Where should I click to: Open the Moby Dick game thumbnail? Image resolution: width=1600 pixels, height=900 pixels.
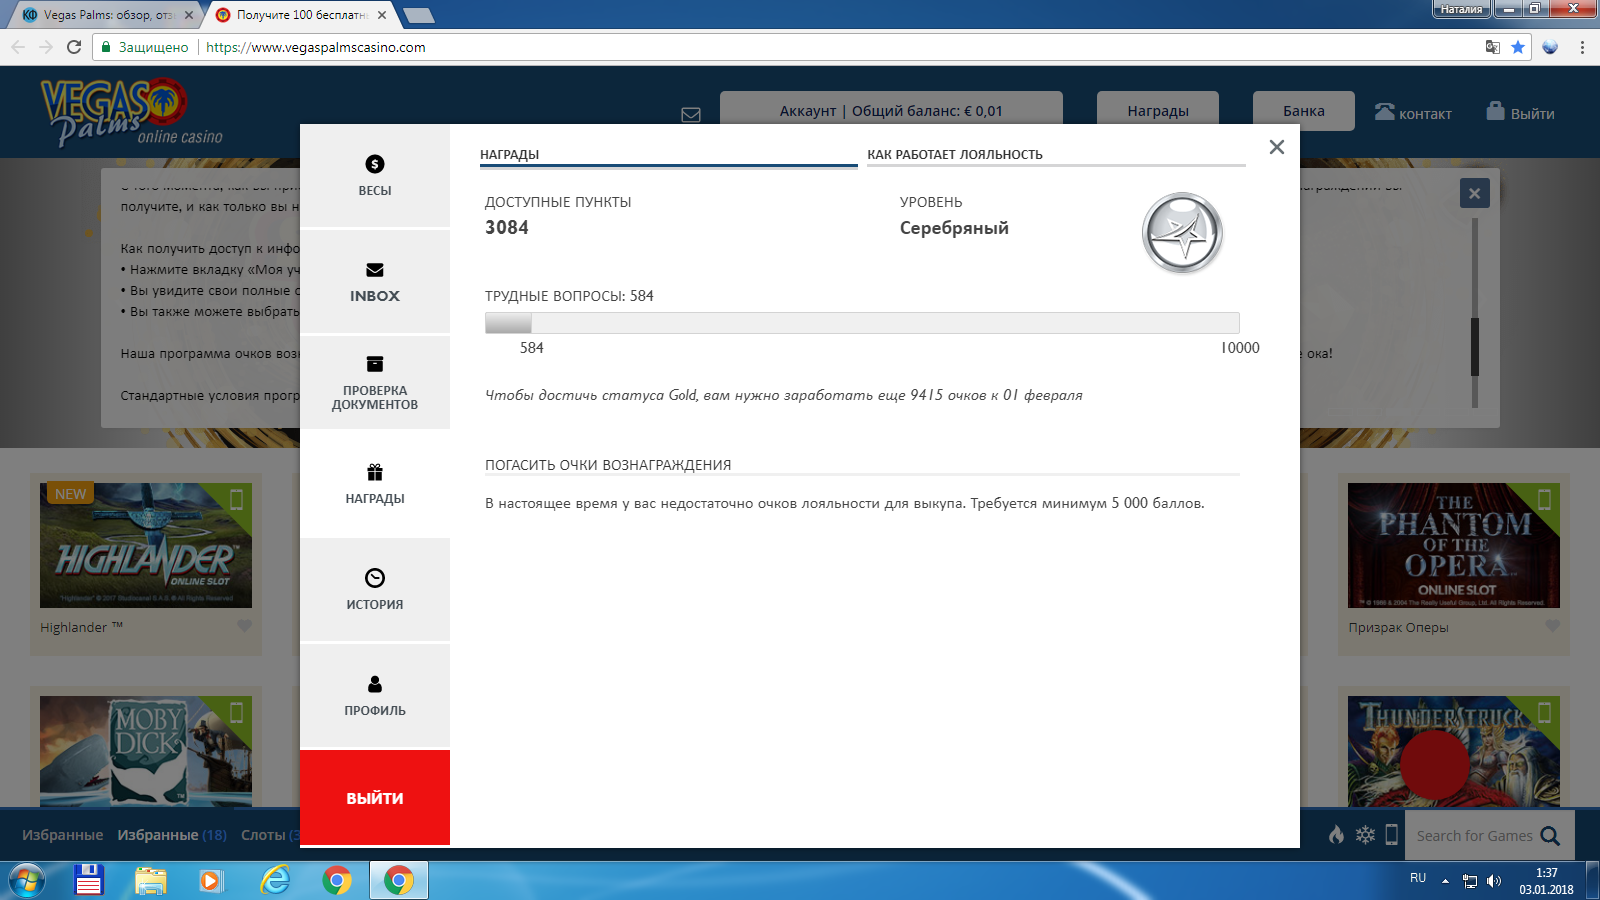pos(146,751)
